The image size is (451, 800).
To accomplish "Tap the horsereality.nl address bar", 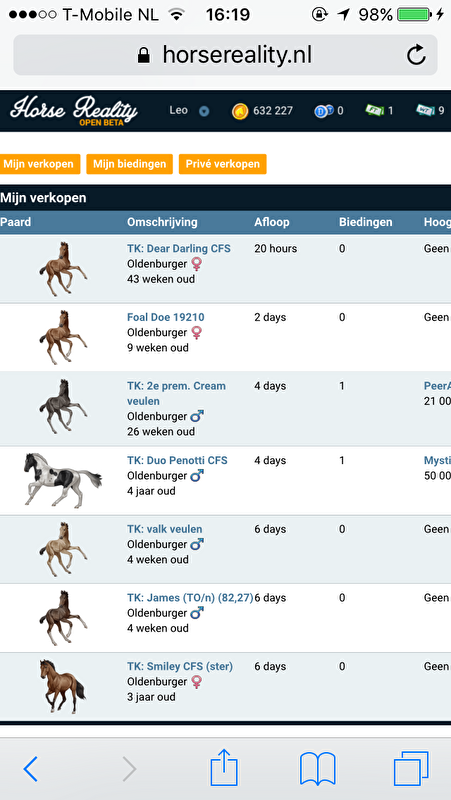I will 225,55.
